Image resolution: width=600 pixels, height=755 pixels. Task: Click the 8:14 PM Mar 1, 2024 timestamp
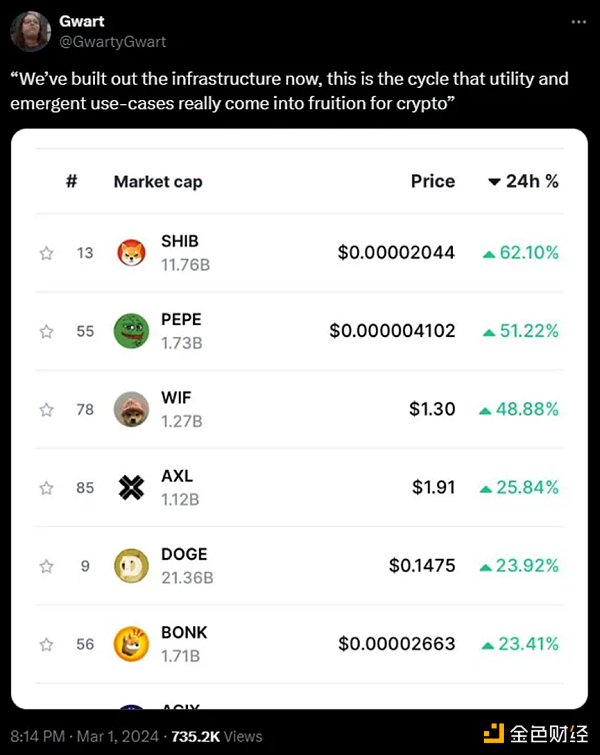pos(86,737)
